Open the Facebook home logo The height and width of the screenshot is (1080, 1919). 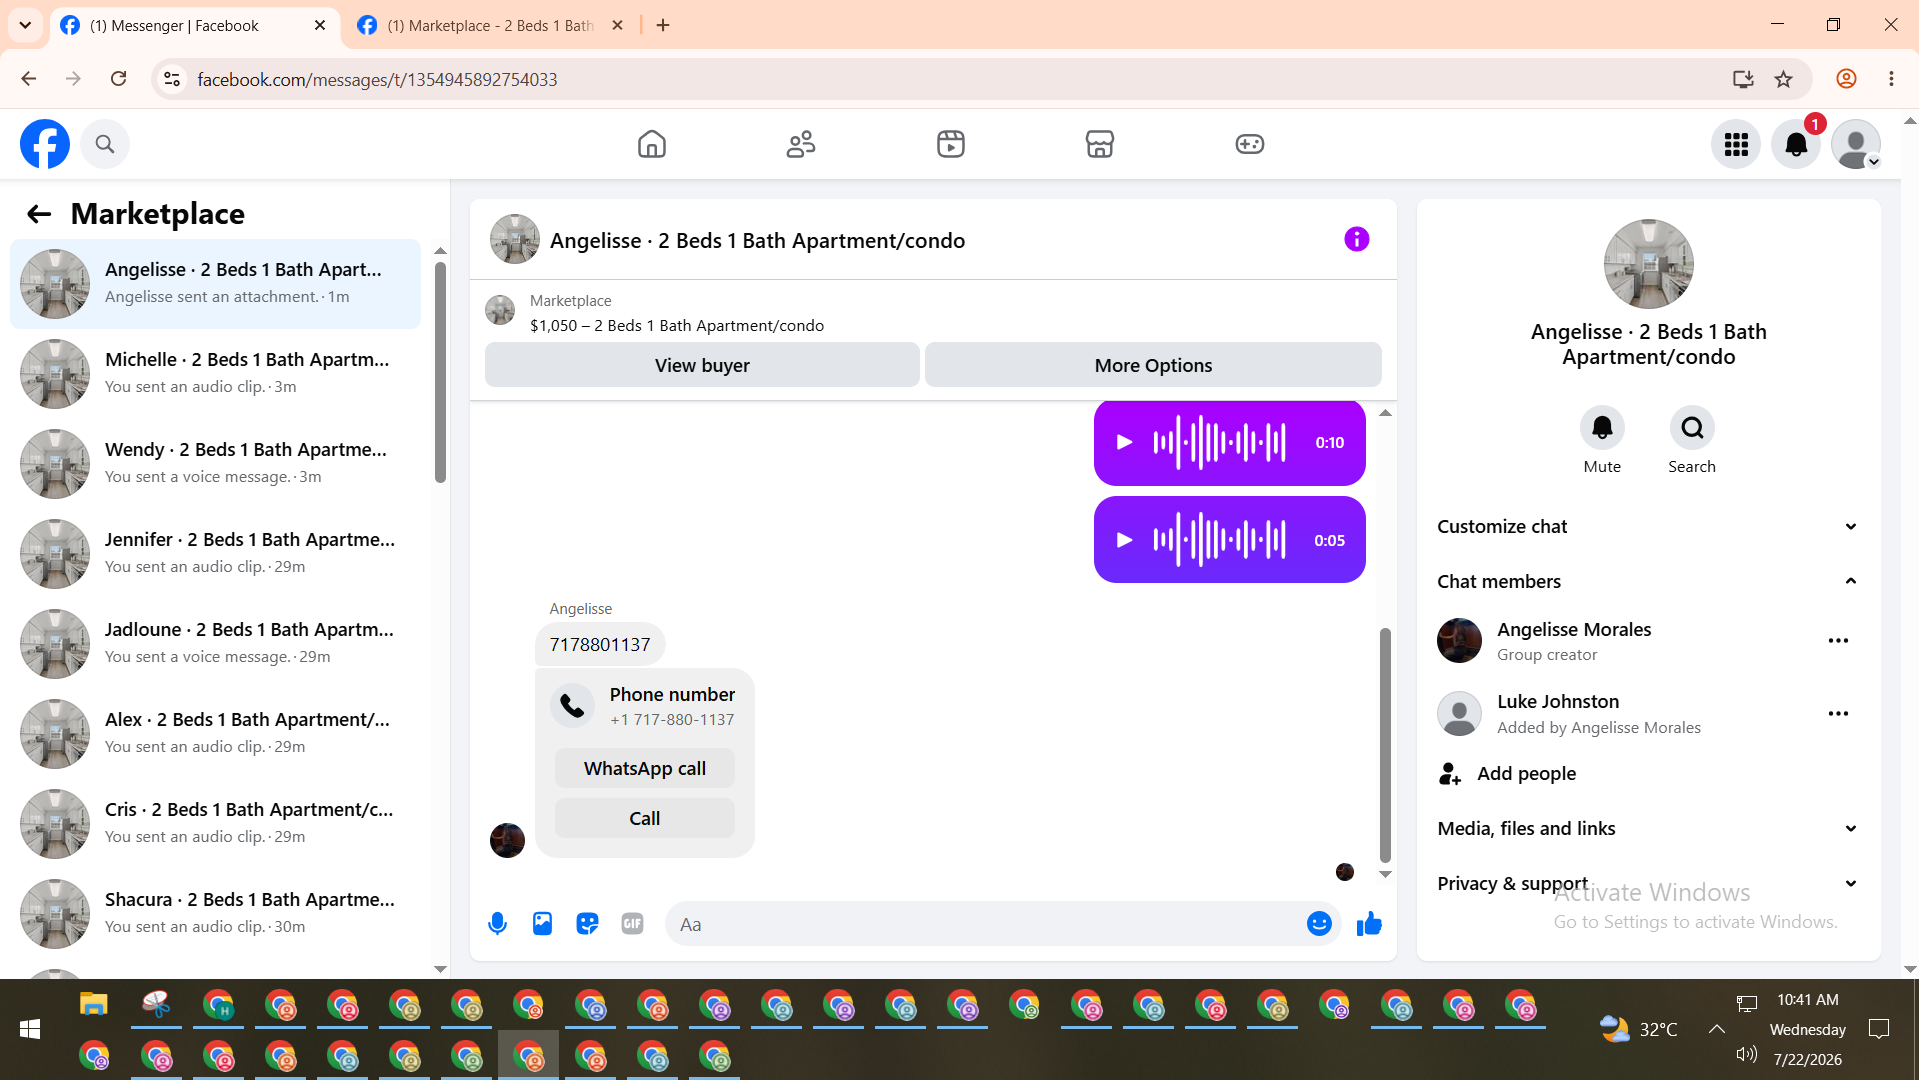[x=45, y=144]
